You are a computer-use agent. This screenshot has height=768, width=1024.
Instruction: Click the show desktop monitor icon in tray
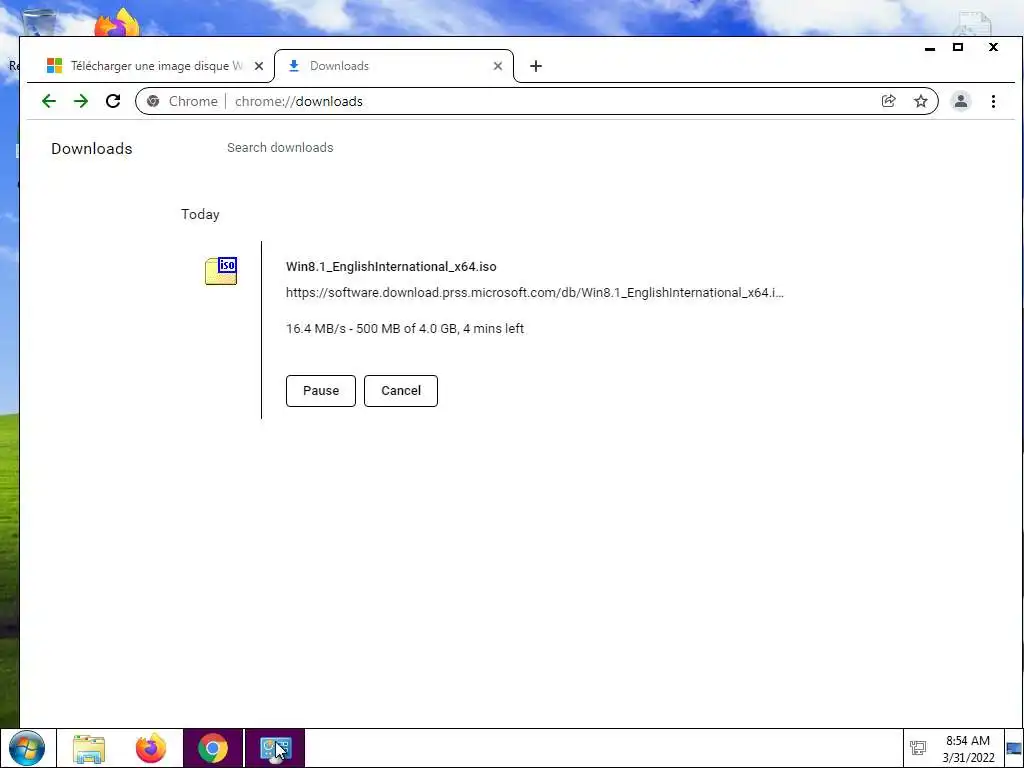pyautogui.click(x=1014, y=748)
